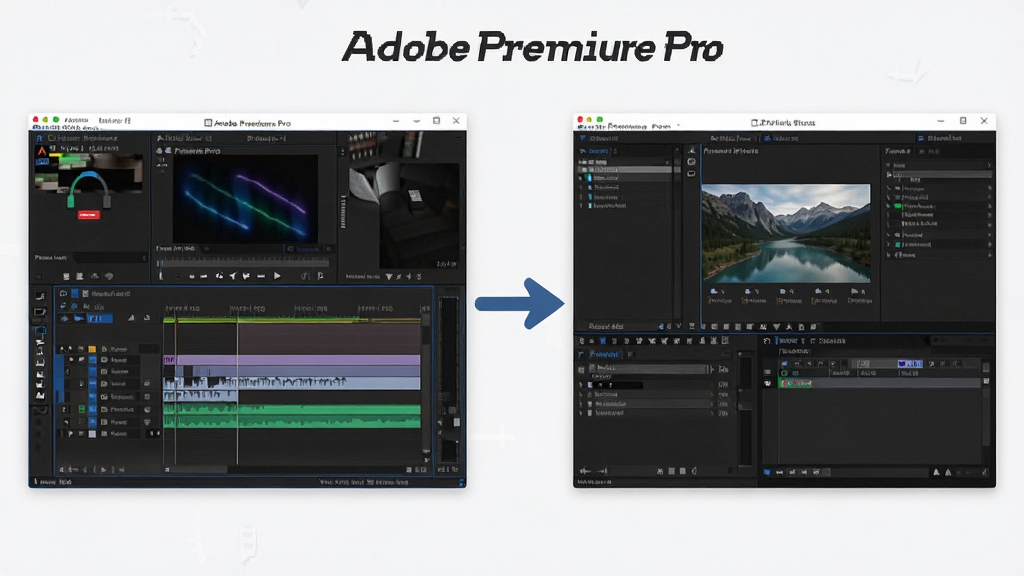The image size is (1024, 576).
Task: Click the neon lines preview in left window
Action: tap(245, 199)
